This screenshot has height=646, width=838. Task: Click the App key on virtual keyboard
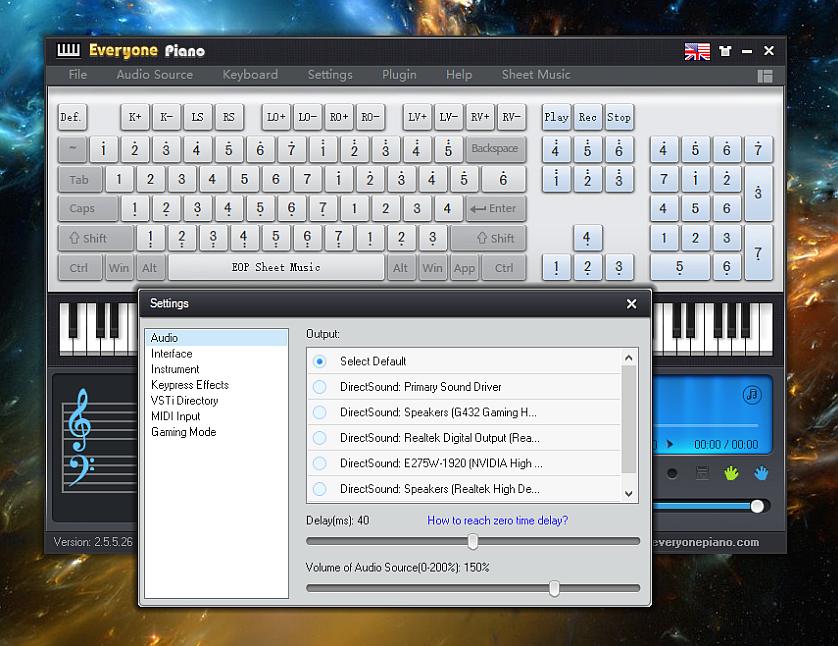pyautogui.click(x=464, y=268)
